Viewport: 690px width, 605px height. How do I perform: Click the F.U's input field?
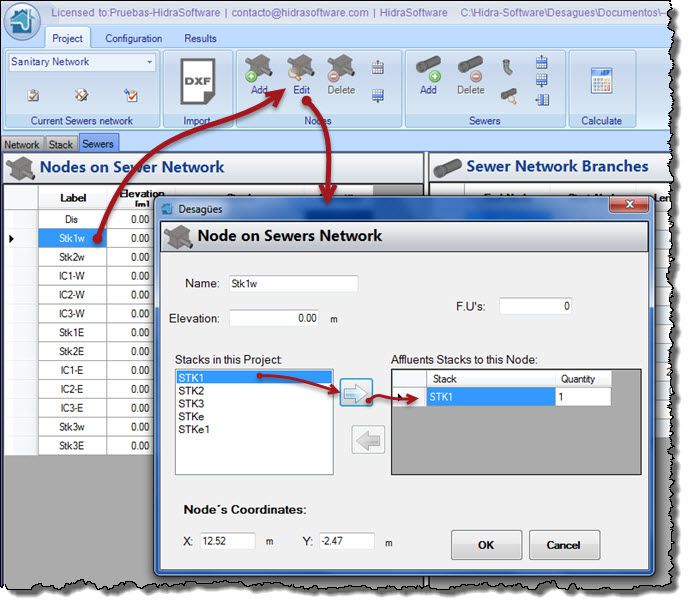pyautogui.click(x=535, y=306)
